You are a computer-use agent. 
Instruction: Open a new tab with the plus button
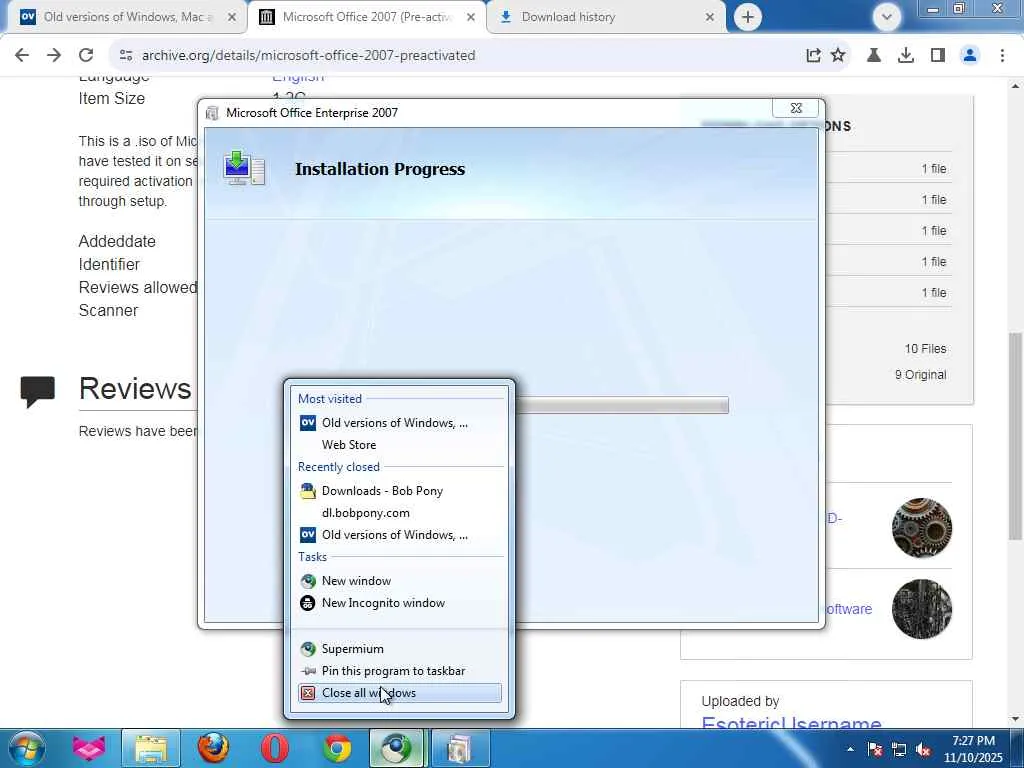pyautogui.click(x=748, y=17)
